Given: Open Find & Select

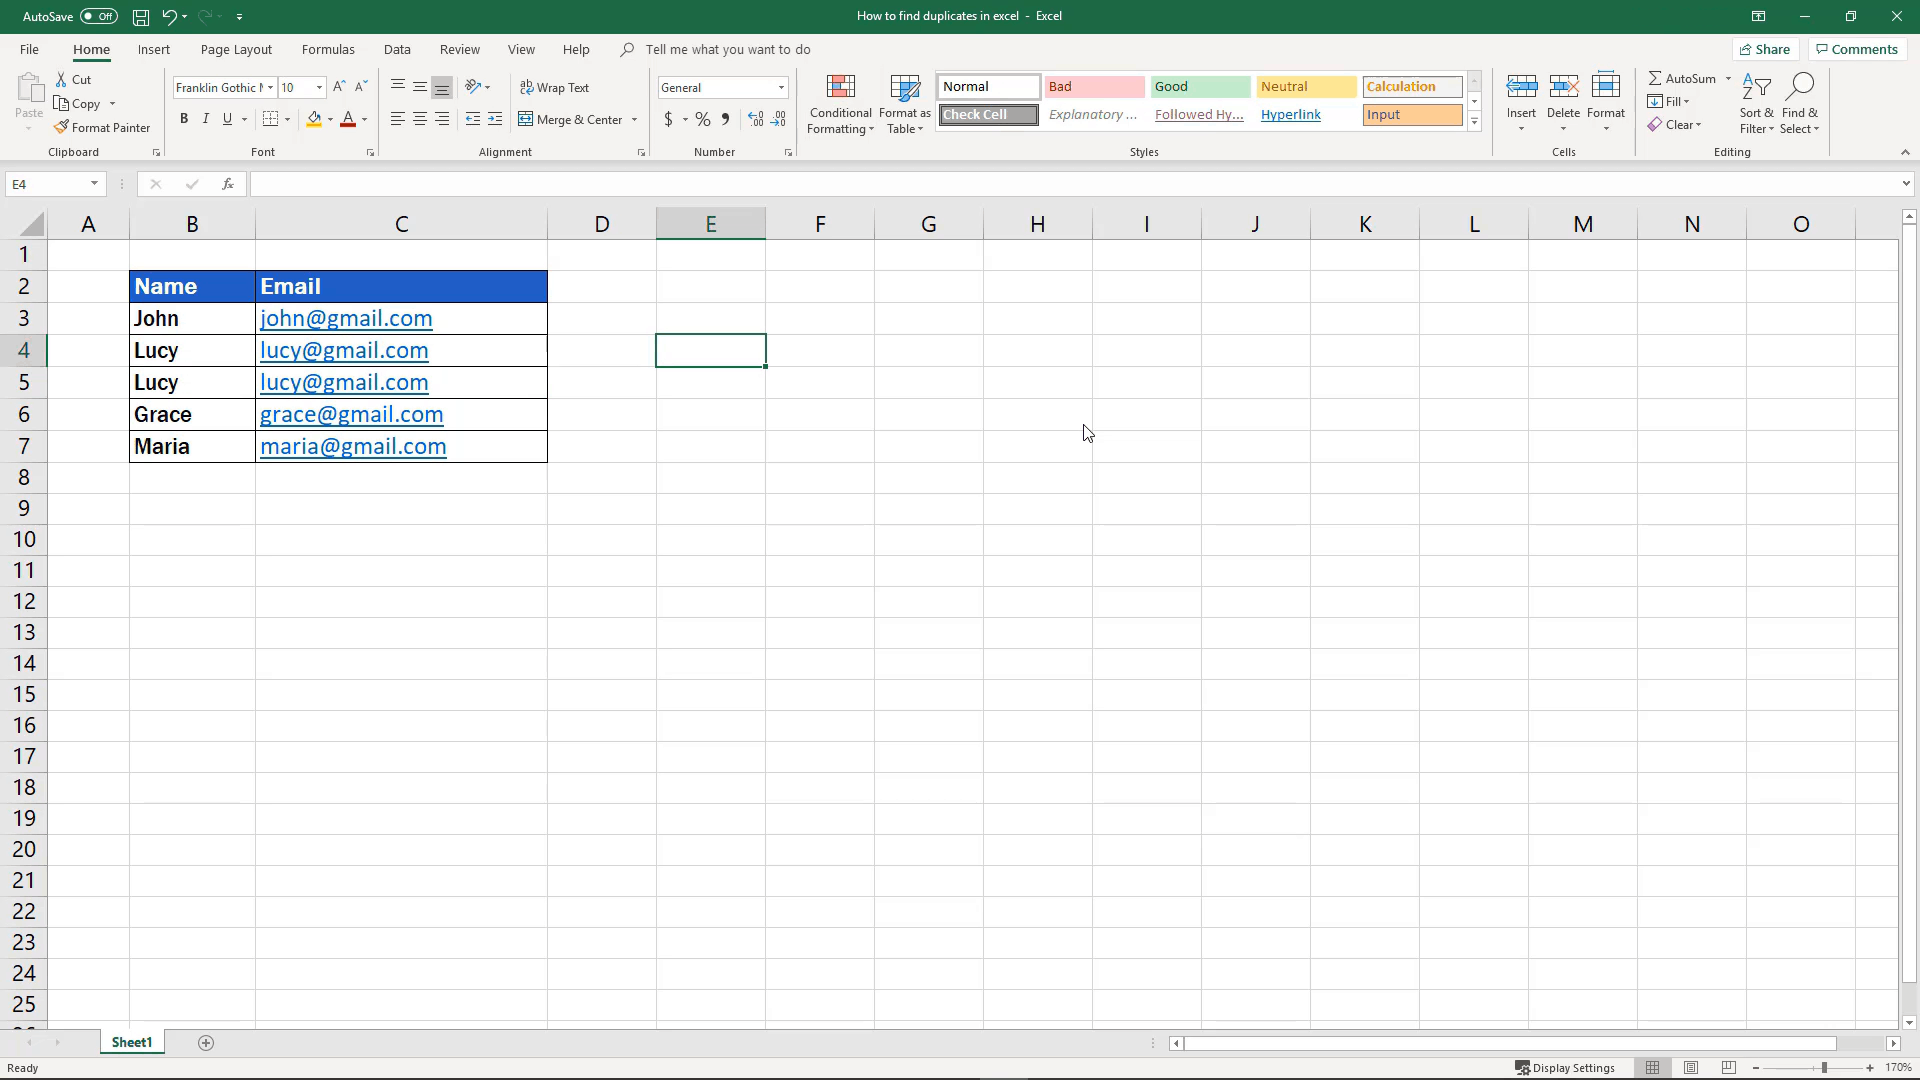Looking at the screenshot, I should [1800, 103].
